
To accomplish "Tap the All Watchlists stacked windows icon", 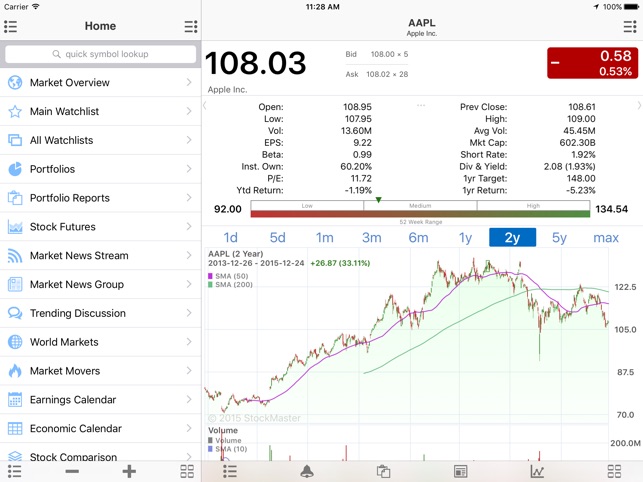I will click(x=15, y=140).
